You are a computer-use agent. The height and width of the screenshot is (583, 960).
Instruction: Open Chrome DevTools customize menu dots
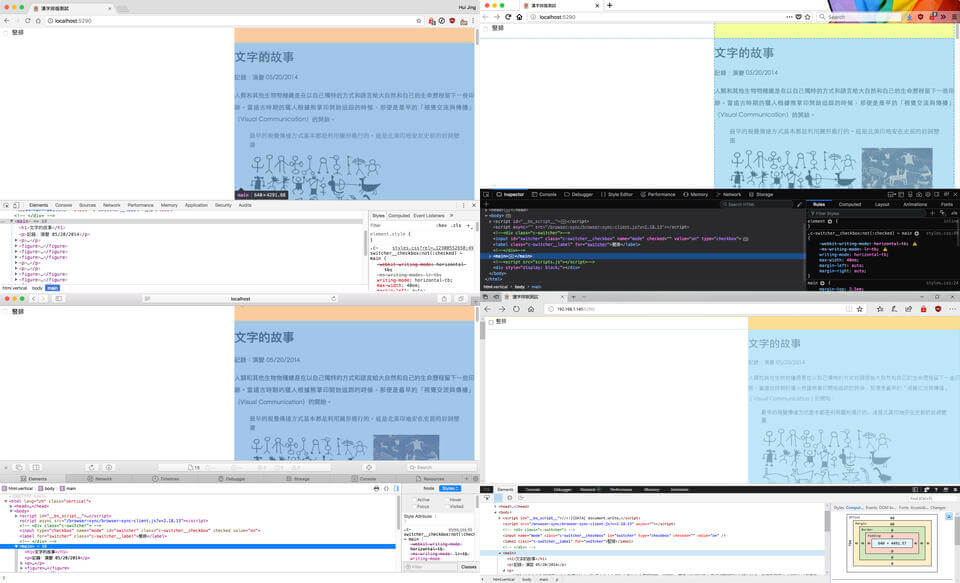click(x=463, y=205)
